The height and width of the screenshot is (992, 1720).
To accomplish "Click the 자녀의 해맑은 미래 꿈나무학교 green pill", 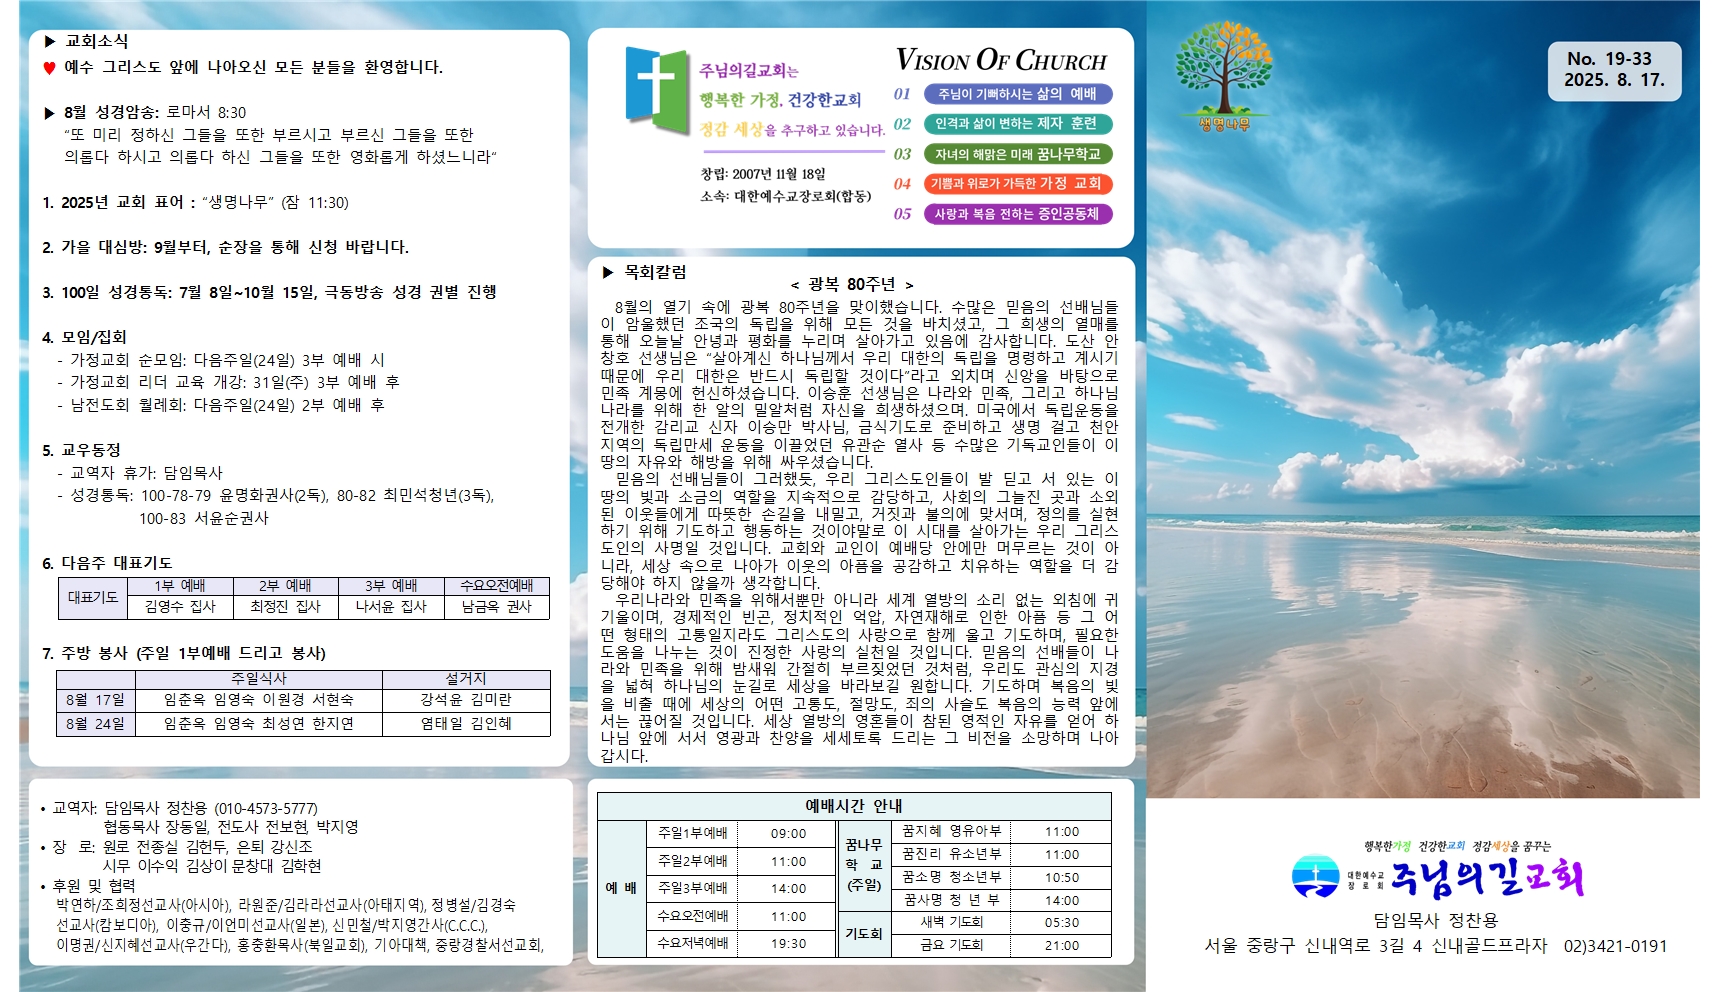I will pyautogui.click(x=1017, y=154).
